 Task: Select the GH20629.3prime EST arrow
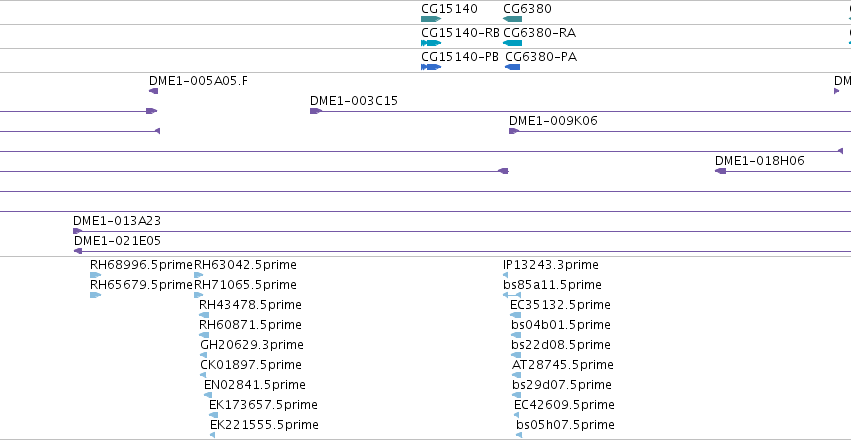click(x=204, y=355)
